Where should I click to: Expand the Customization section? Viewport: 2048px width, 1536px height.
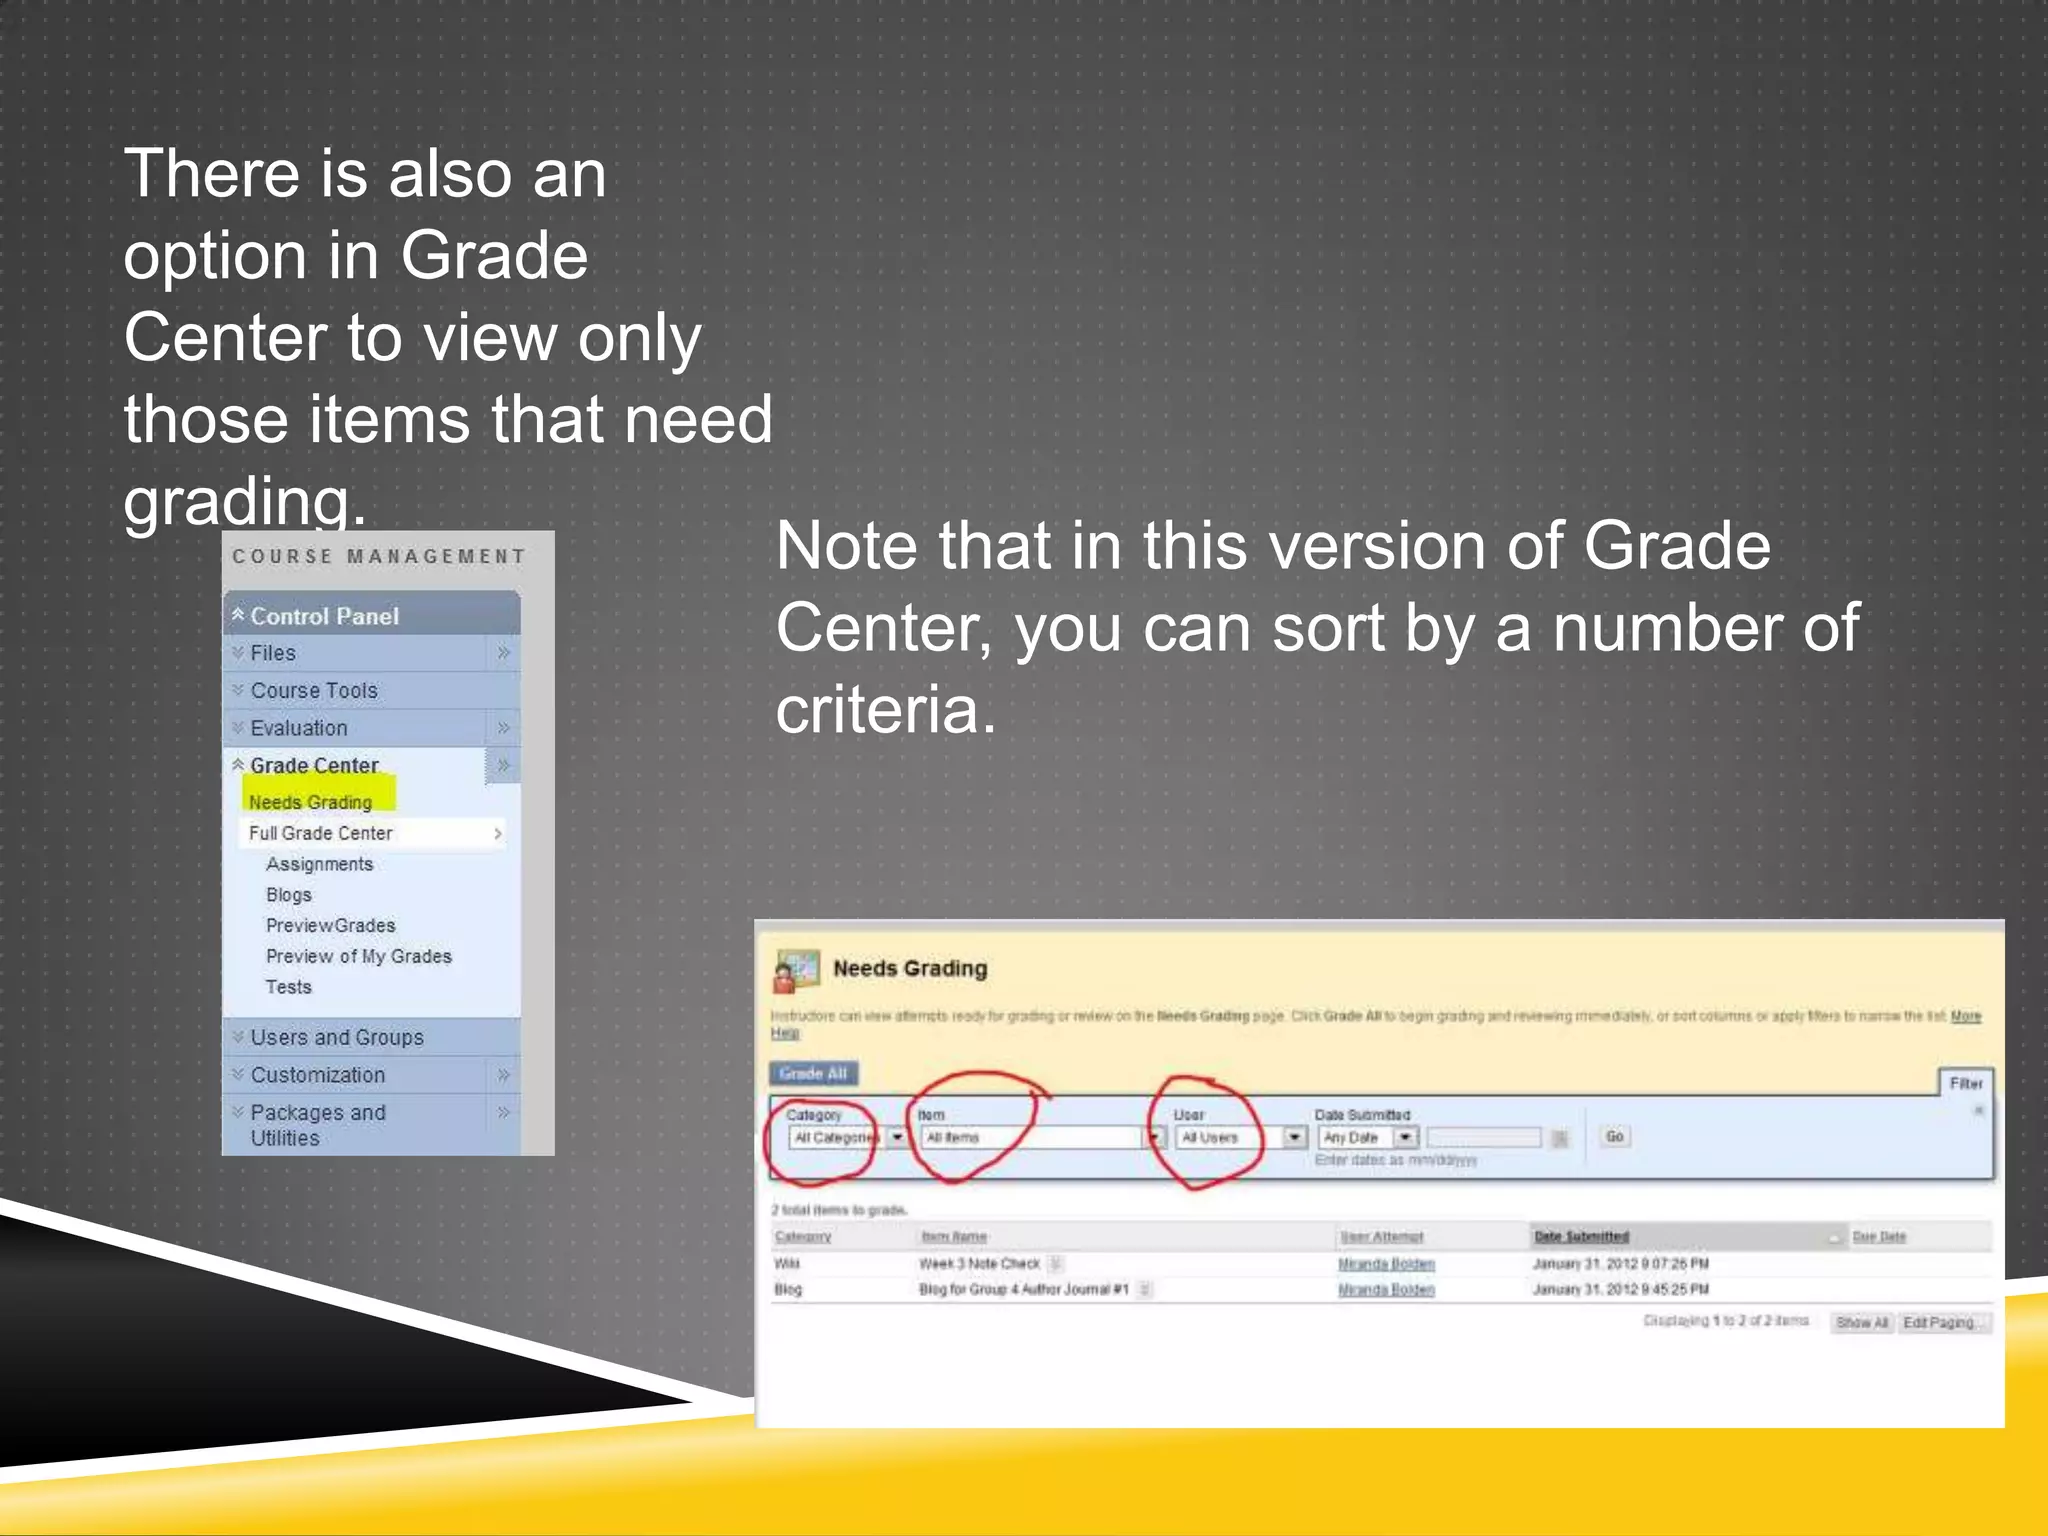(x=238, y=1074)
